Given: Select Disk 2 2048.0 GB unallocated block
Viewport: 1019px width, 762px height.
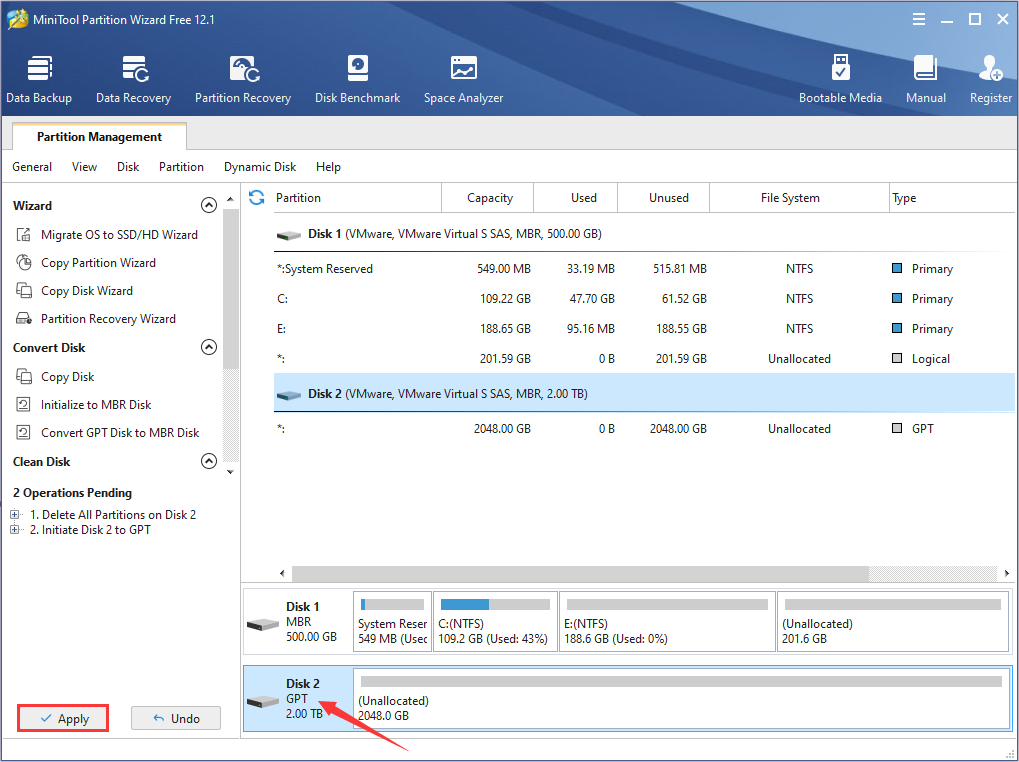Looking at the screenshot, I should tap(681, 699).
